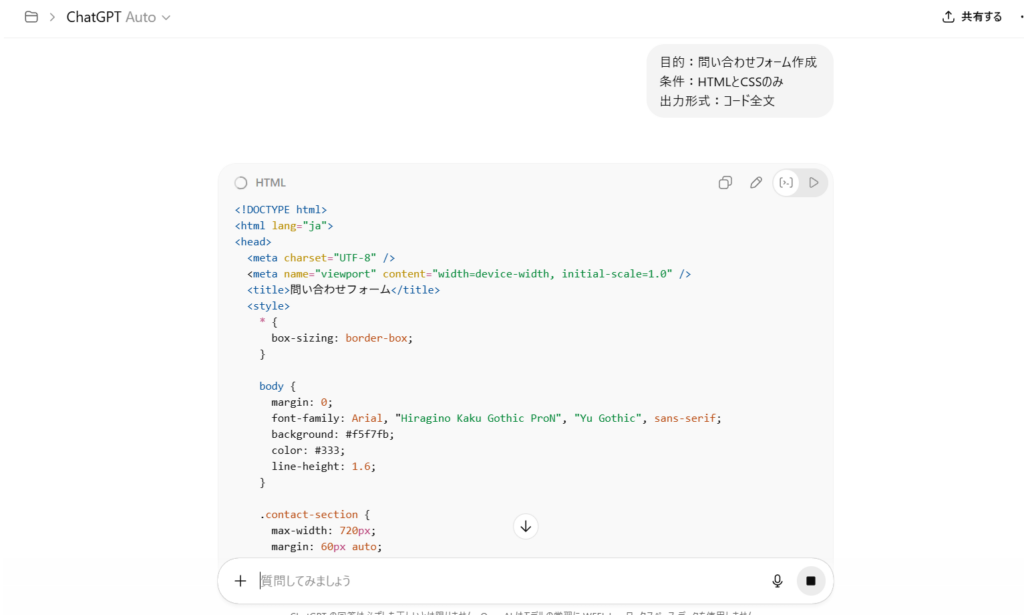This screenshot has width=1024, height=615.
Task: Click the user message bubble 目的：問い合わせフォーム作成
Action: 739,81
